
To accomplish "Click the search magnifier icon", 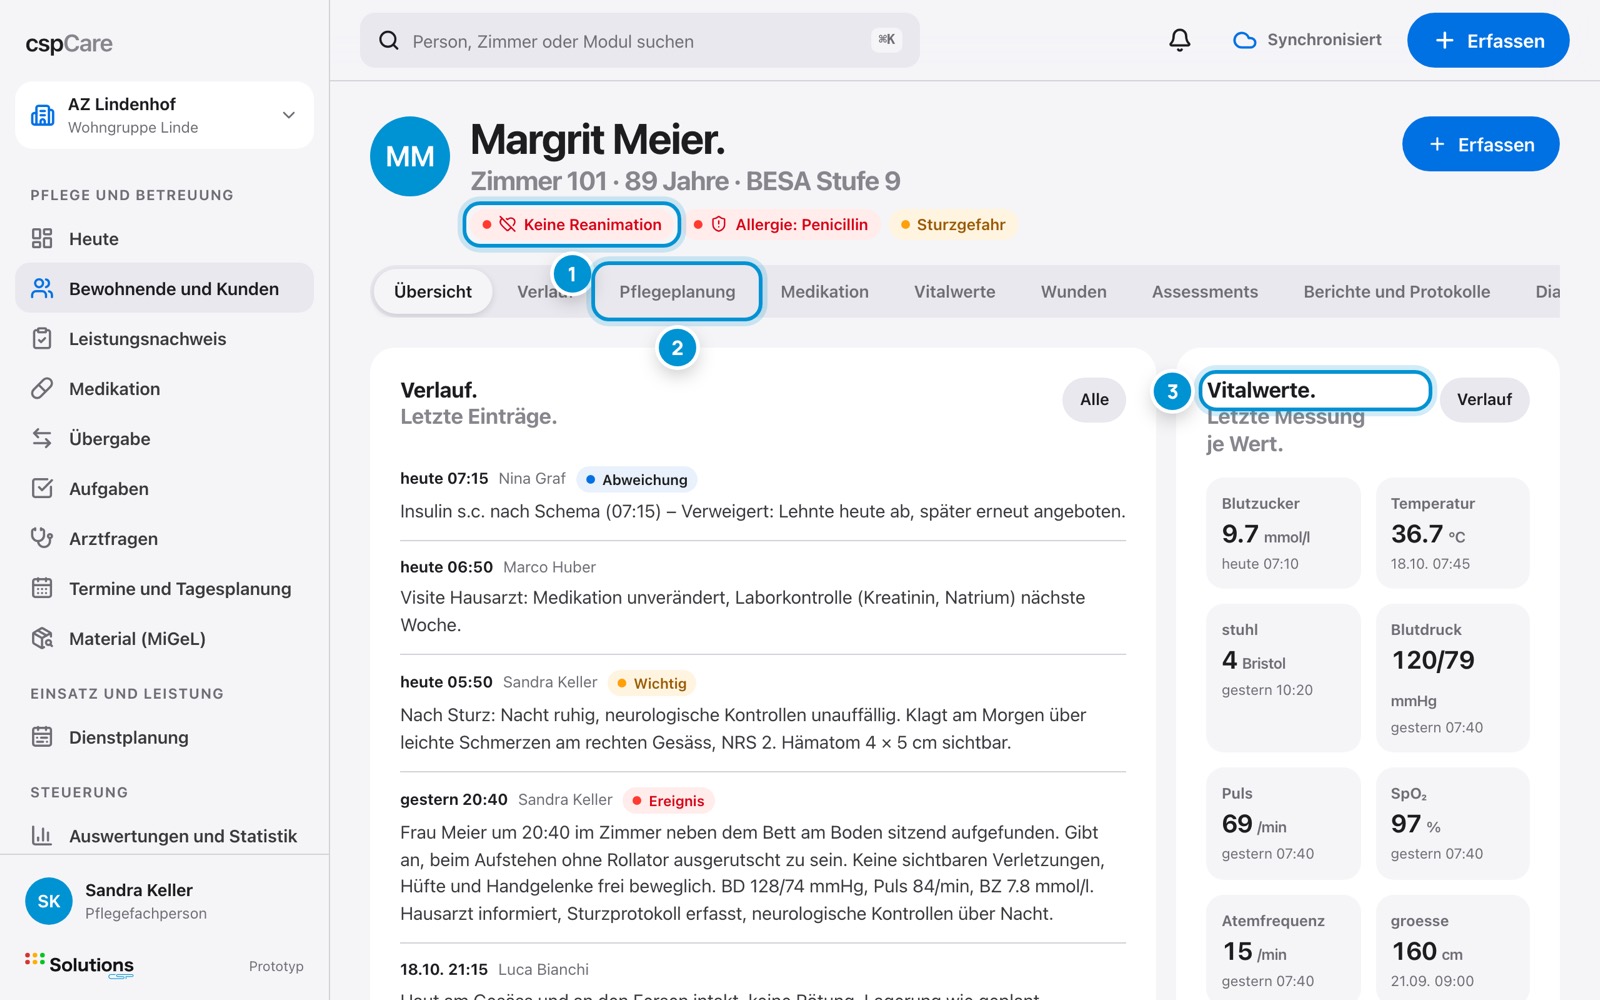I will (389, 41).
